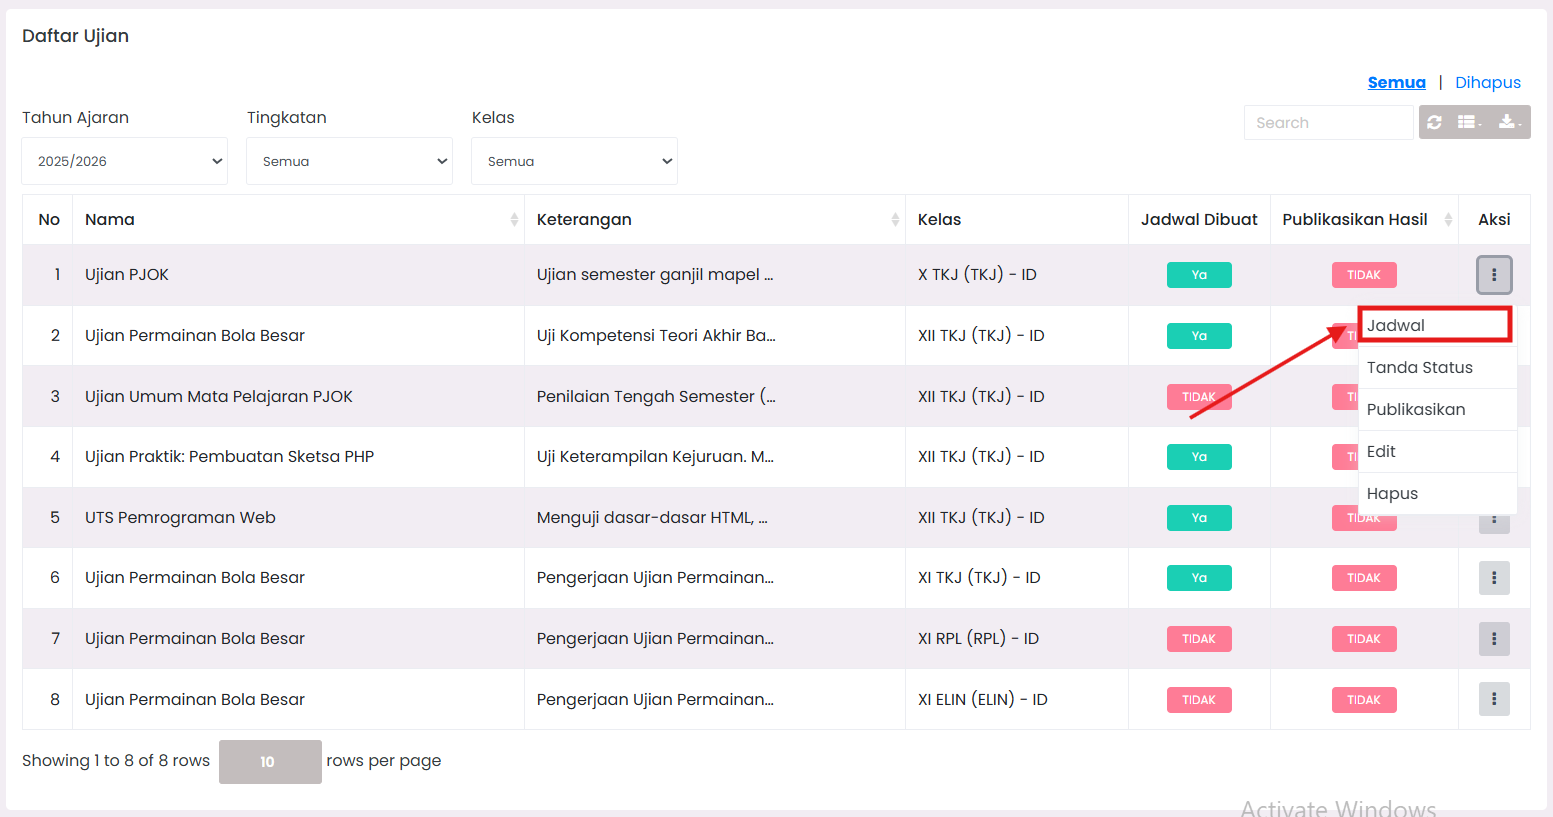1553x817 pixels.
Task: Sort table by Nama column
Action: pyautogui.click(x=298, y=220)
